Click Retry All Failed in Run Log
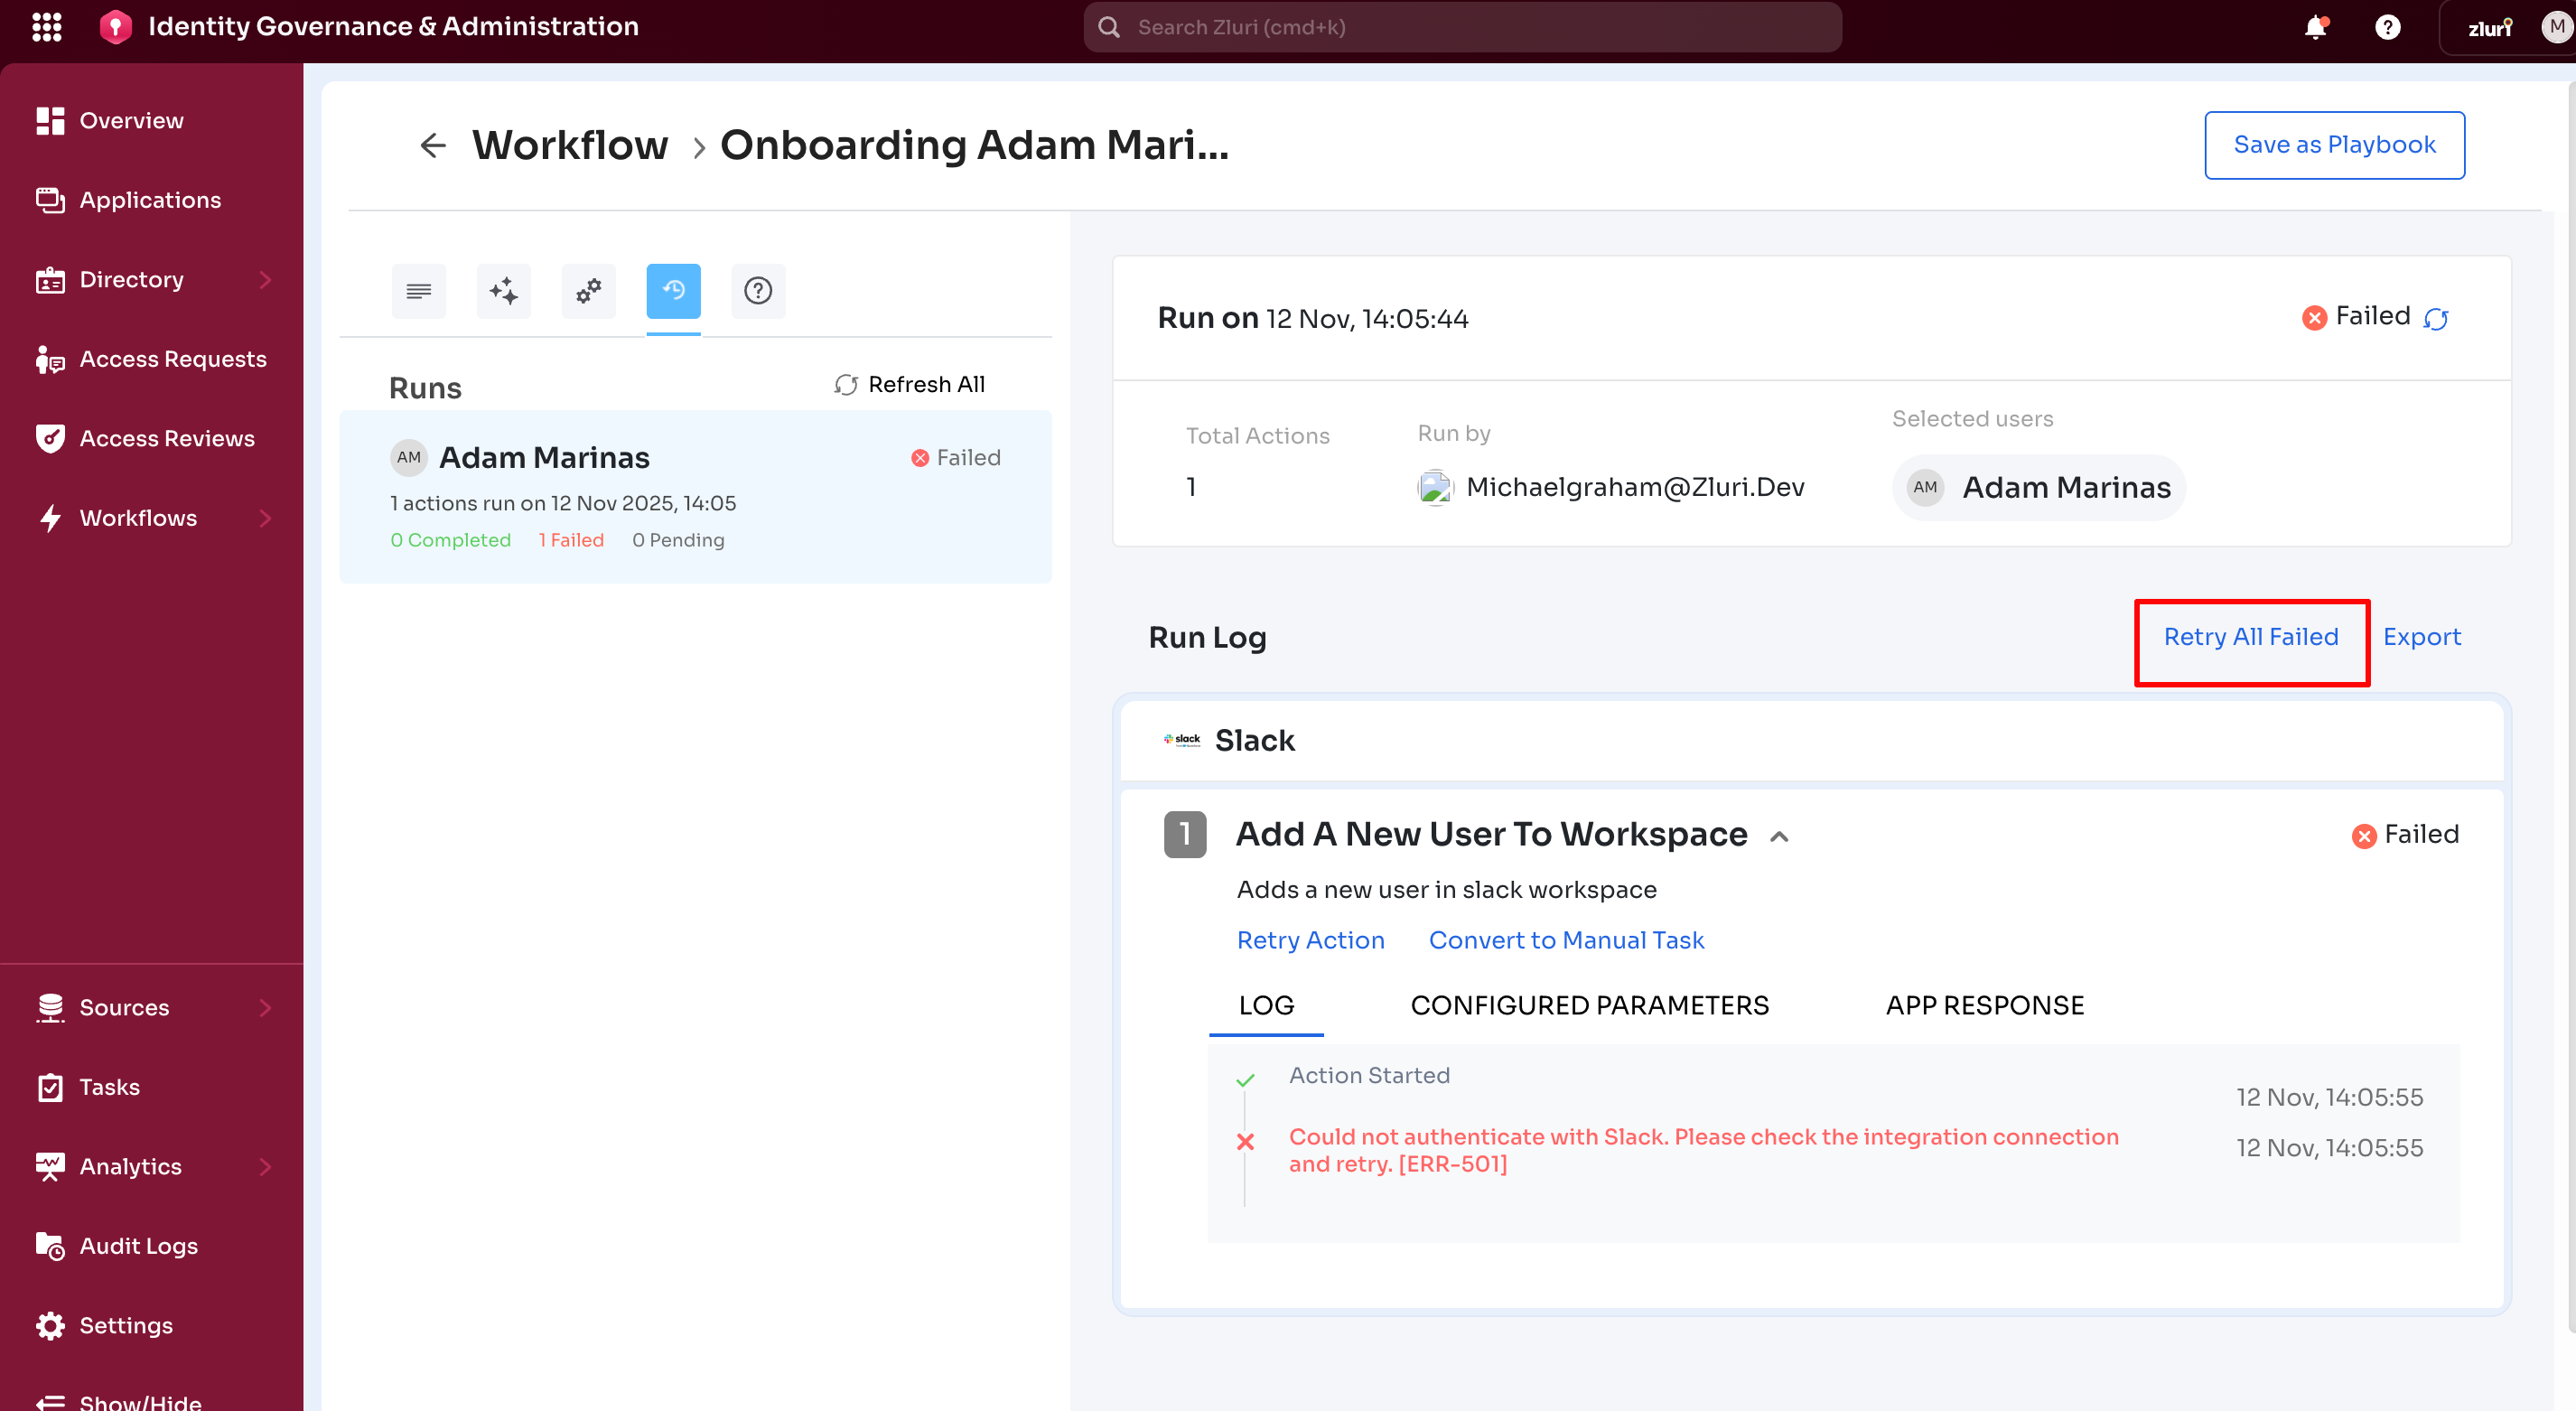The width and height of the screenshot is (2576, 1411). [2251, 637]
